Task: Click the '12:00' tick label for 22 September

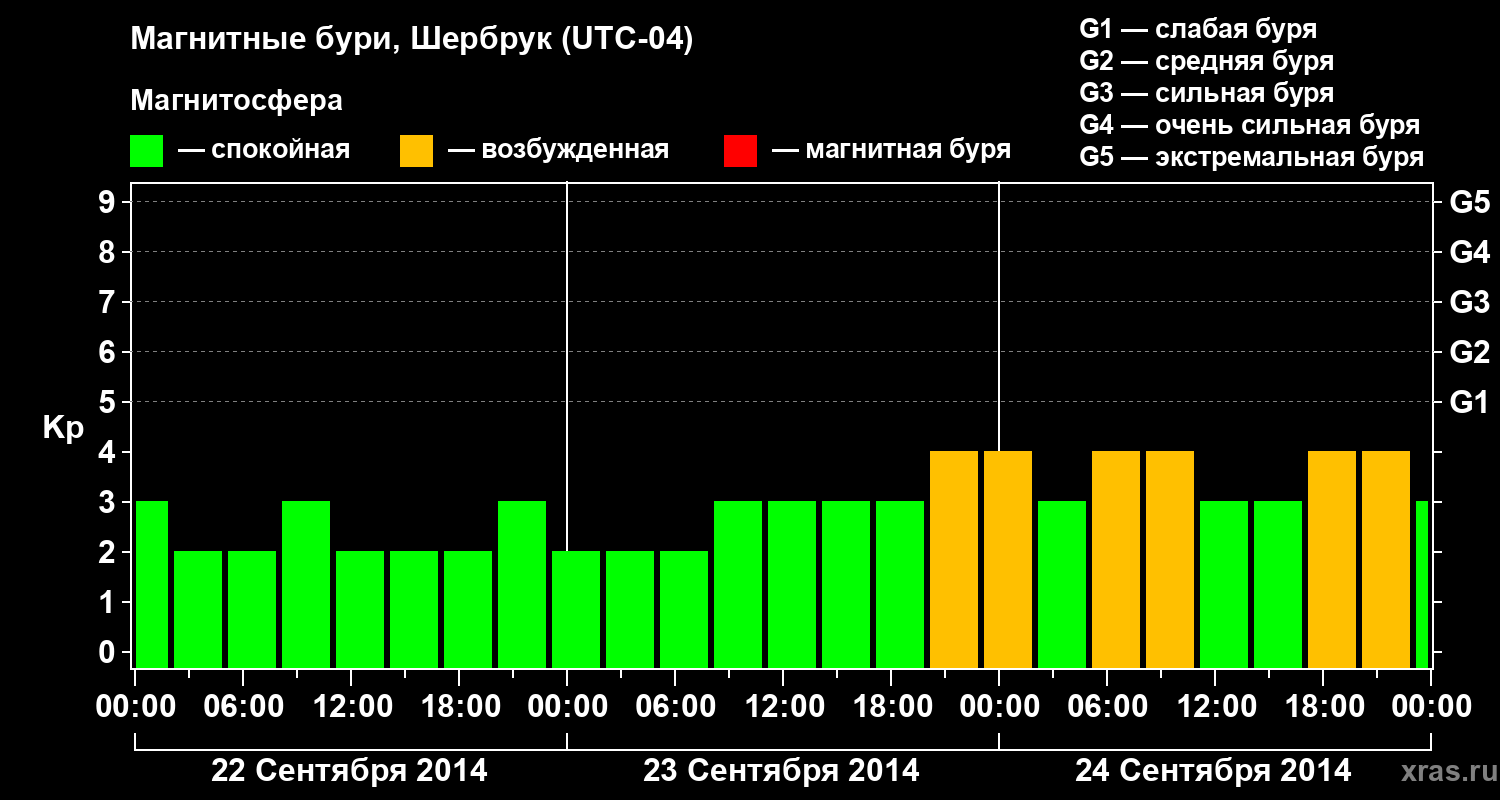Action: click(x=351, y=706)
